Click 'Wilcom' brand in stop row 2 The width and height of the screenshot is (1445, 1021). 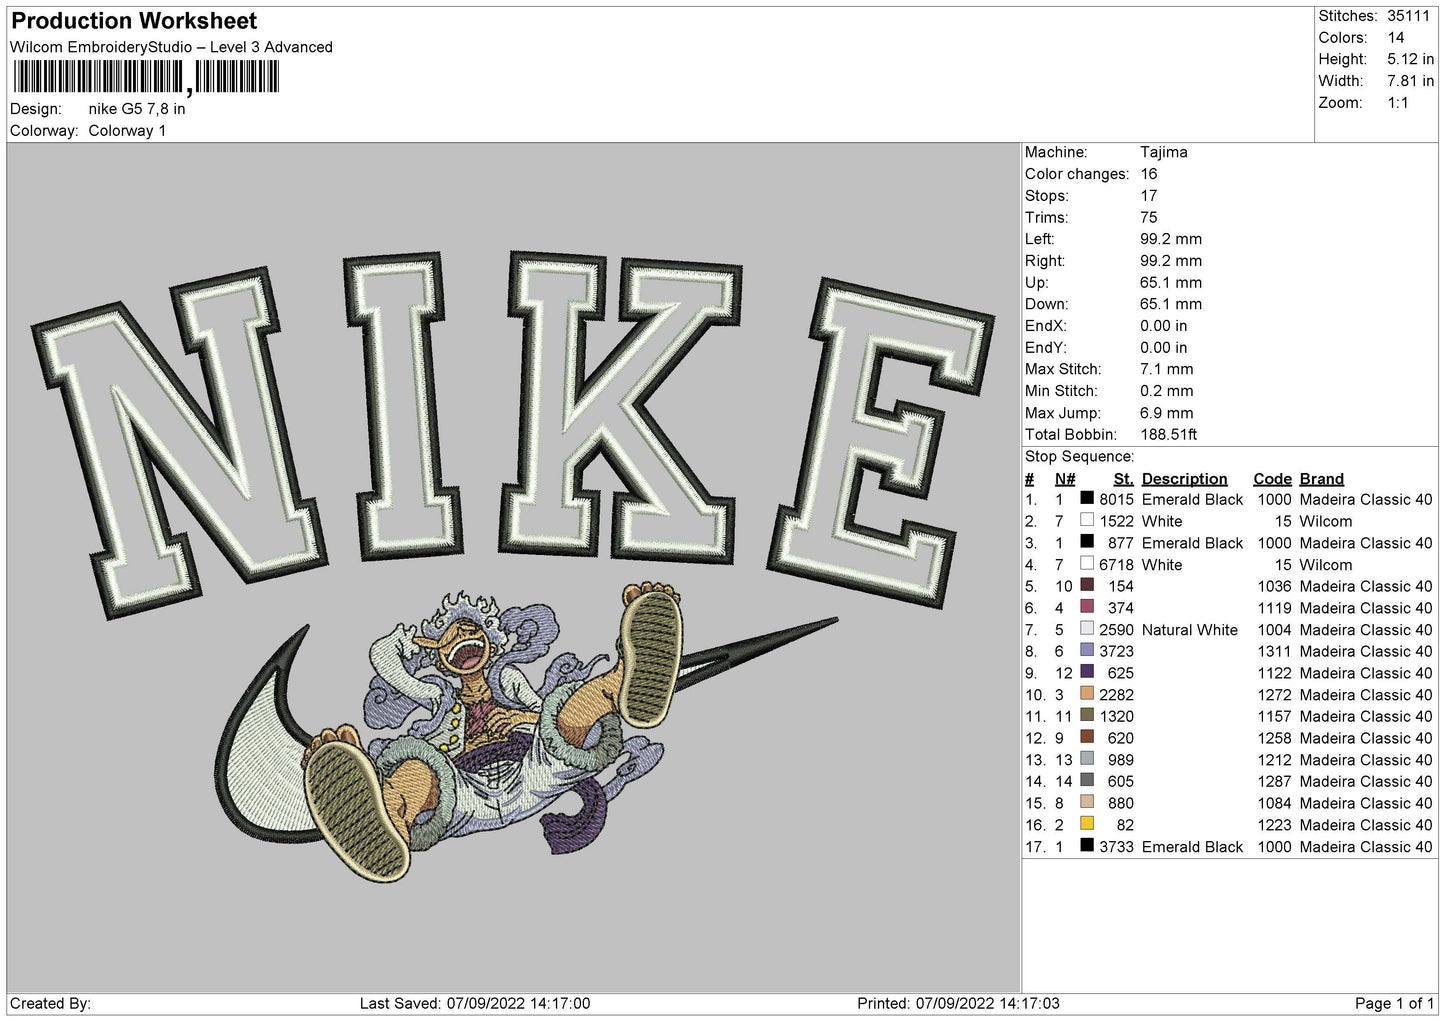[1326, 521]
